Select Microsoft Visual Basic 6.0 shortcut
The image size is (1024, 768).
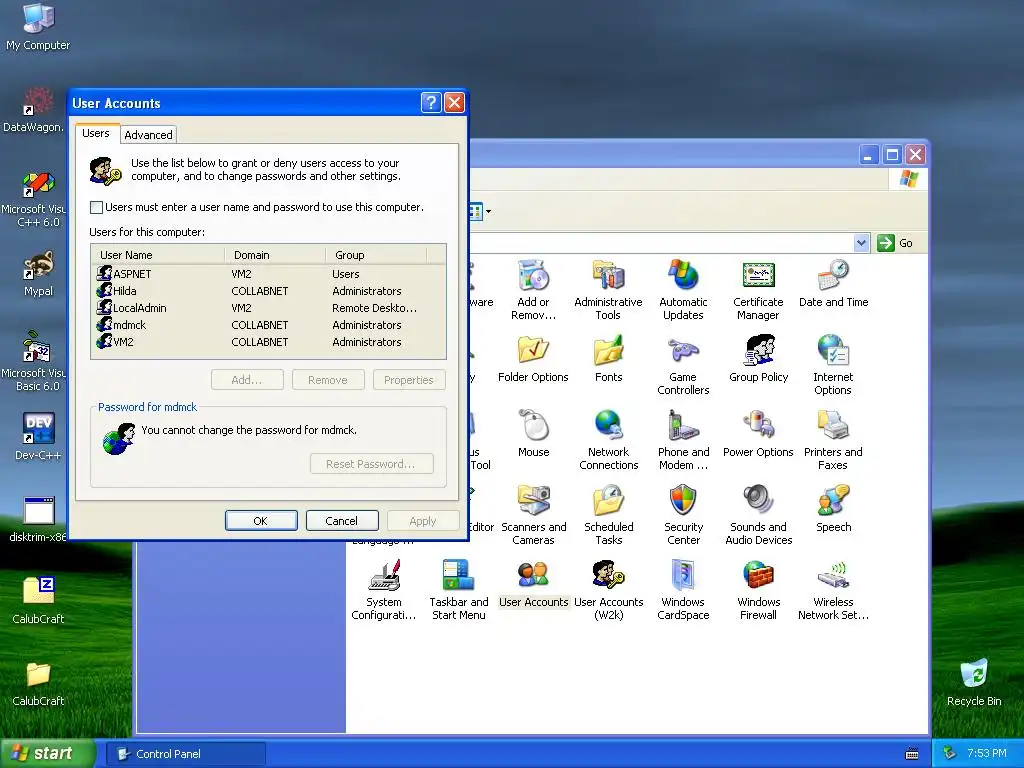coord(33,360)
